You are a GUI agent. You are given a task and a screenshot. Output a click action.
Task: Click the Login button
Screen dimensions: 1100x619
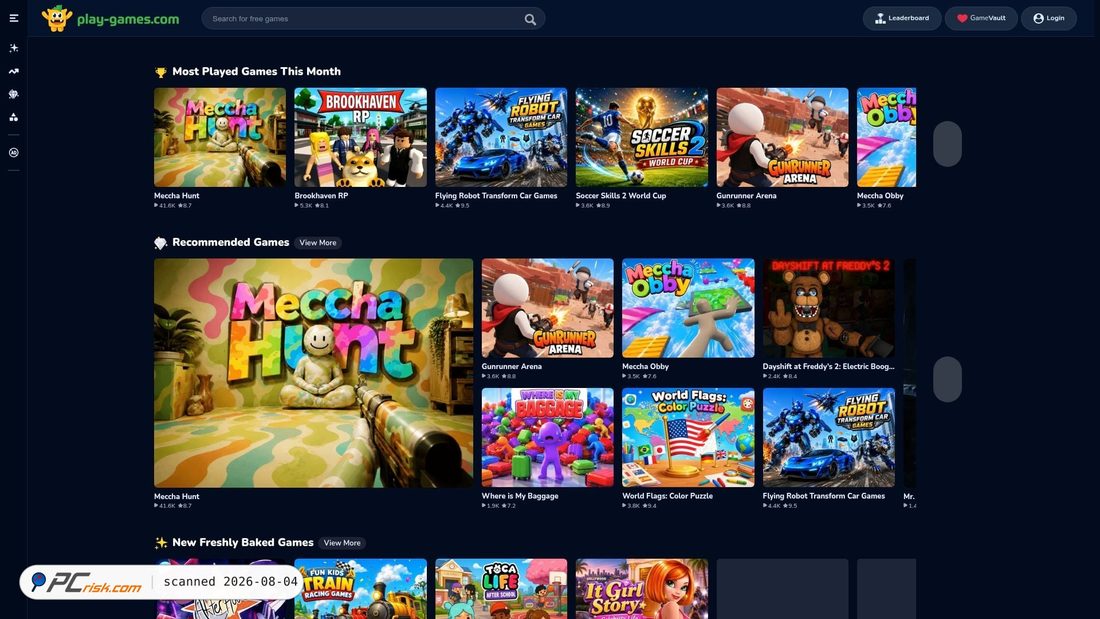pyautogui.click(x=1049, y=18)
